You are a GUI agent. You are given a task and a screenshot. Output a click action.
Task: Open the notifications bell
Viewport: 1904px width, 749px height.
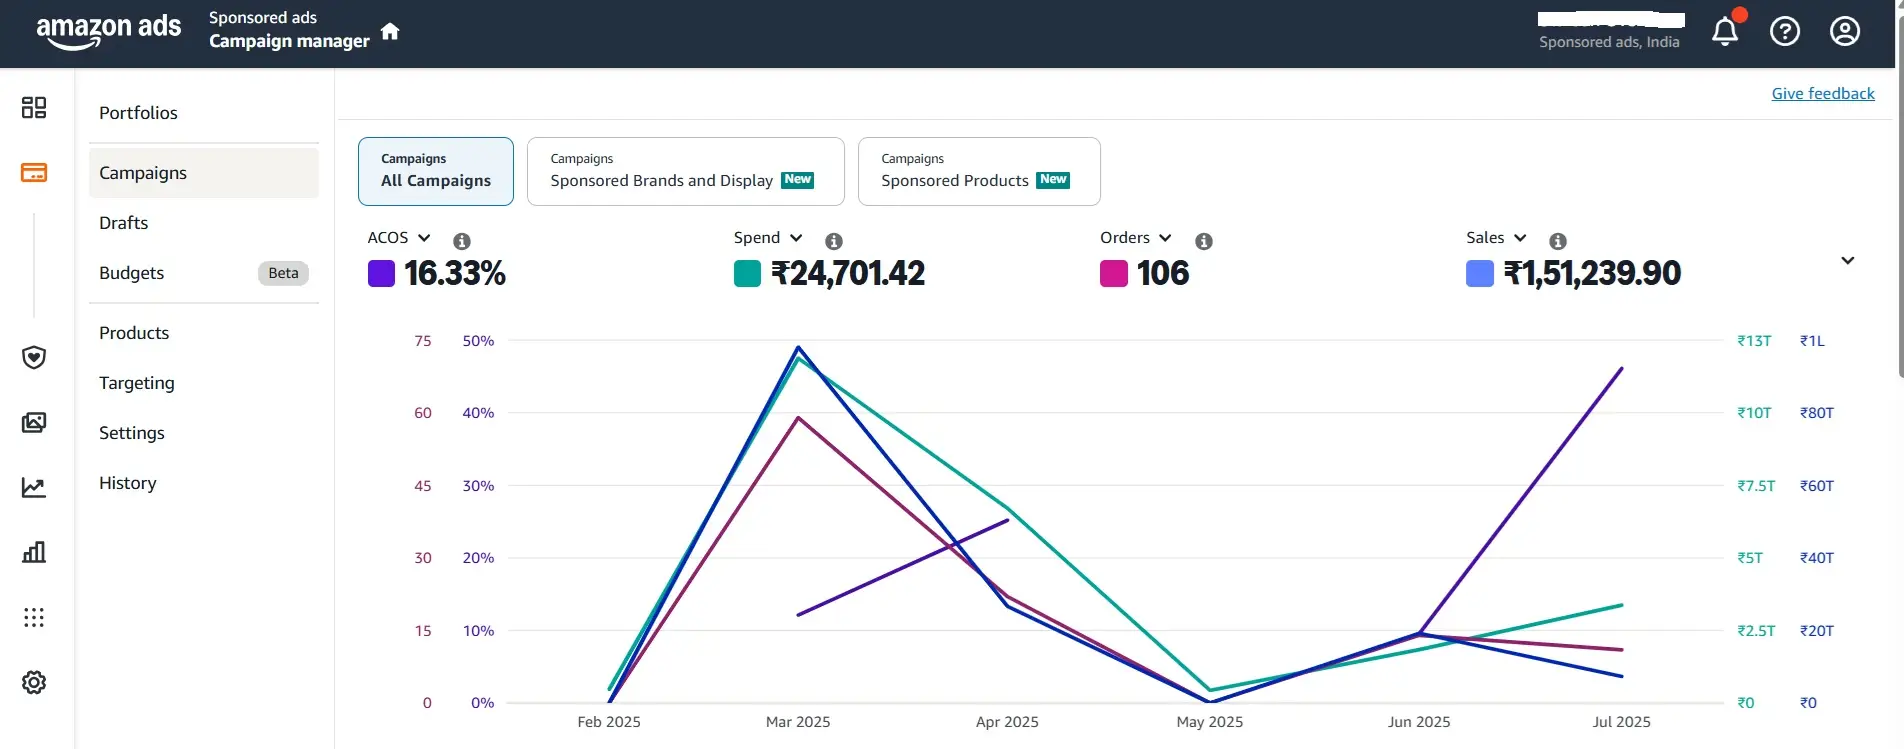click(1724, 32)
